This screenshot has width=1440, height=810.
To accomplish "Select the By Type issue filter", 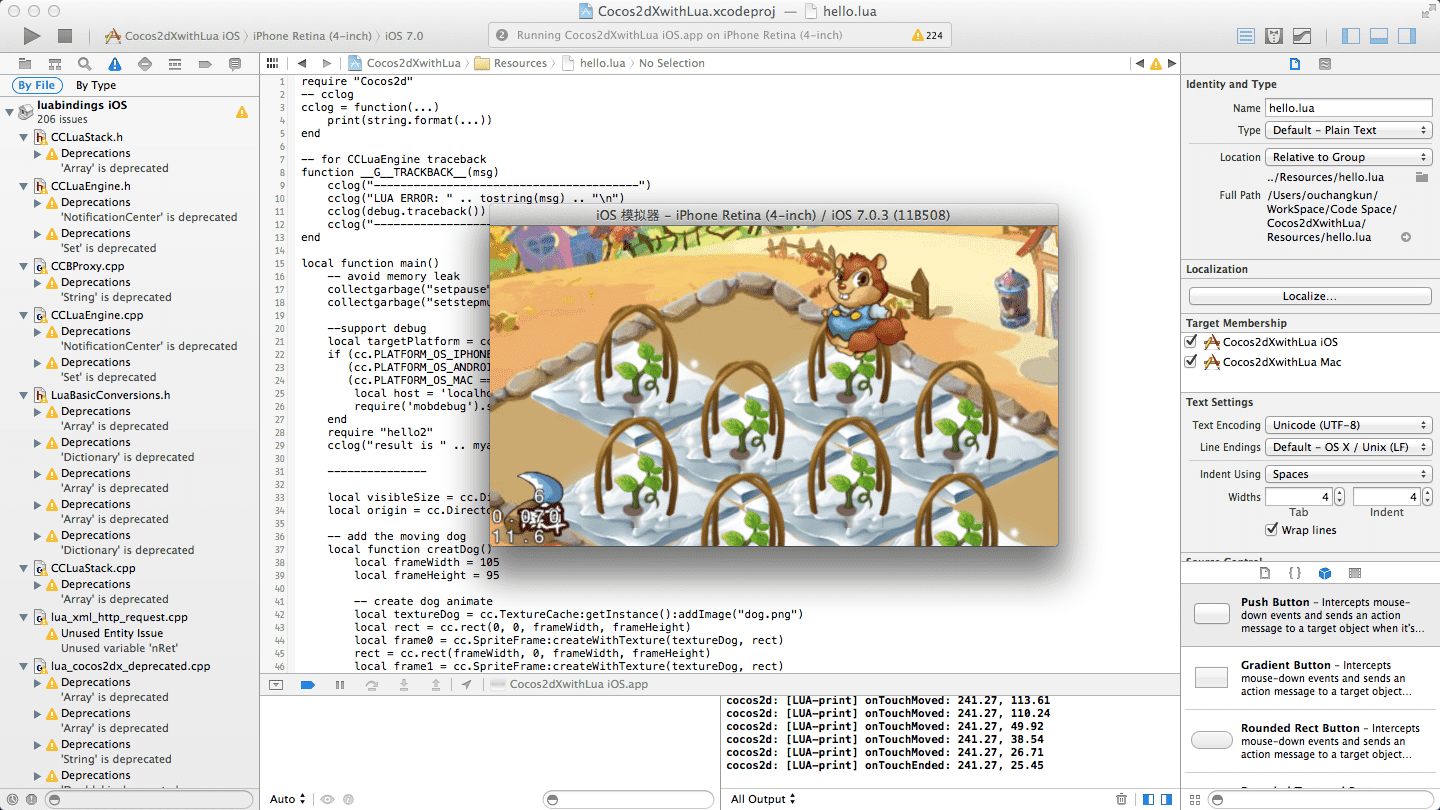I will pos(96,86).
